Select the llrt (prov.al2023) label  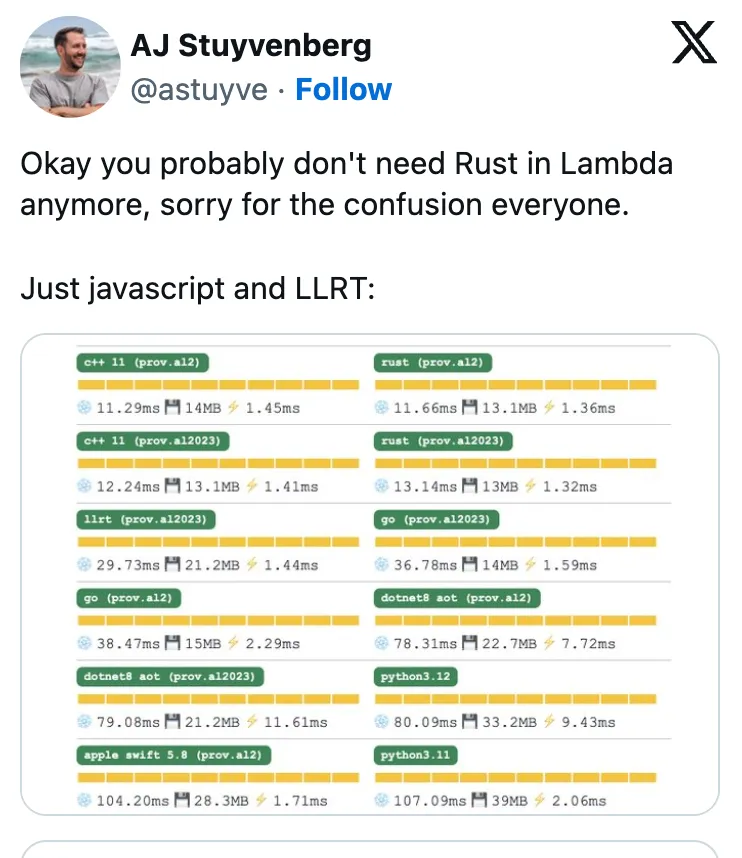tap(147, 519)
